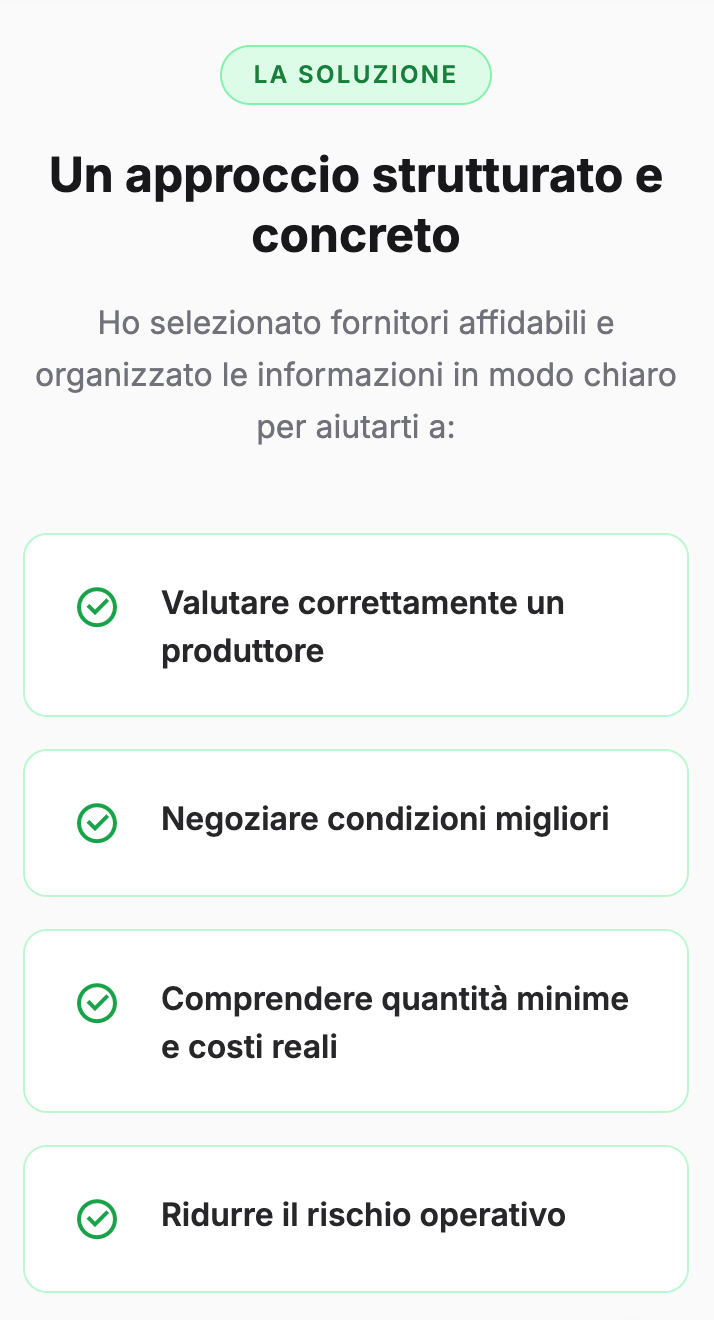
Task: Click the words per aiutarti a:
Action: click(356, 428)
